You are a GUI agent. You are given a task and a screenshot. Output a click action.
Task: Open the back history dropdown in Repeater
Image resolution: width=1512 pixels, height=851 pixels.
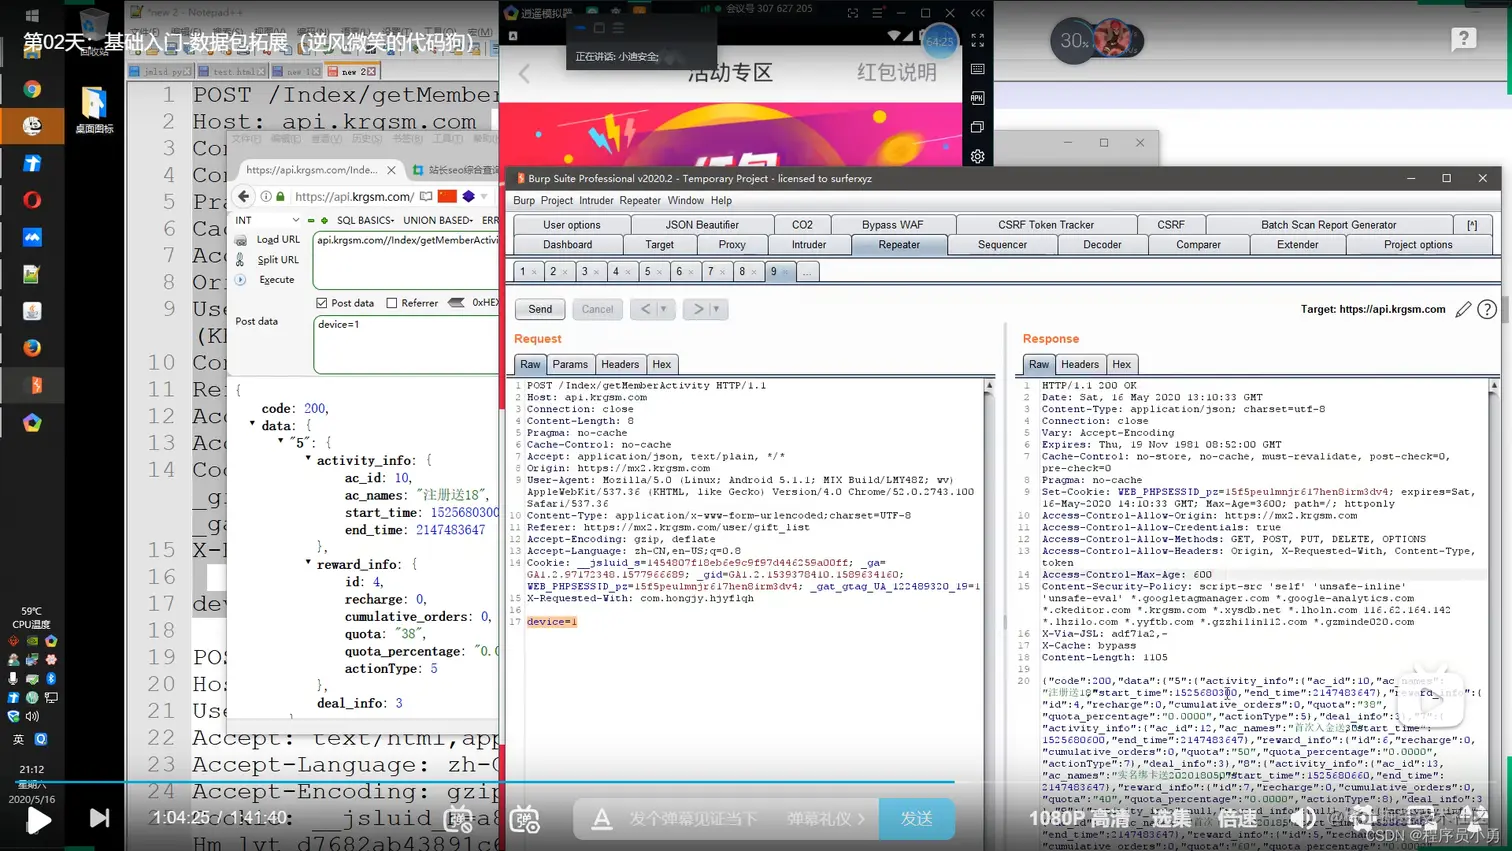(x=664, y=309)
